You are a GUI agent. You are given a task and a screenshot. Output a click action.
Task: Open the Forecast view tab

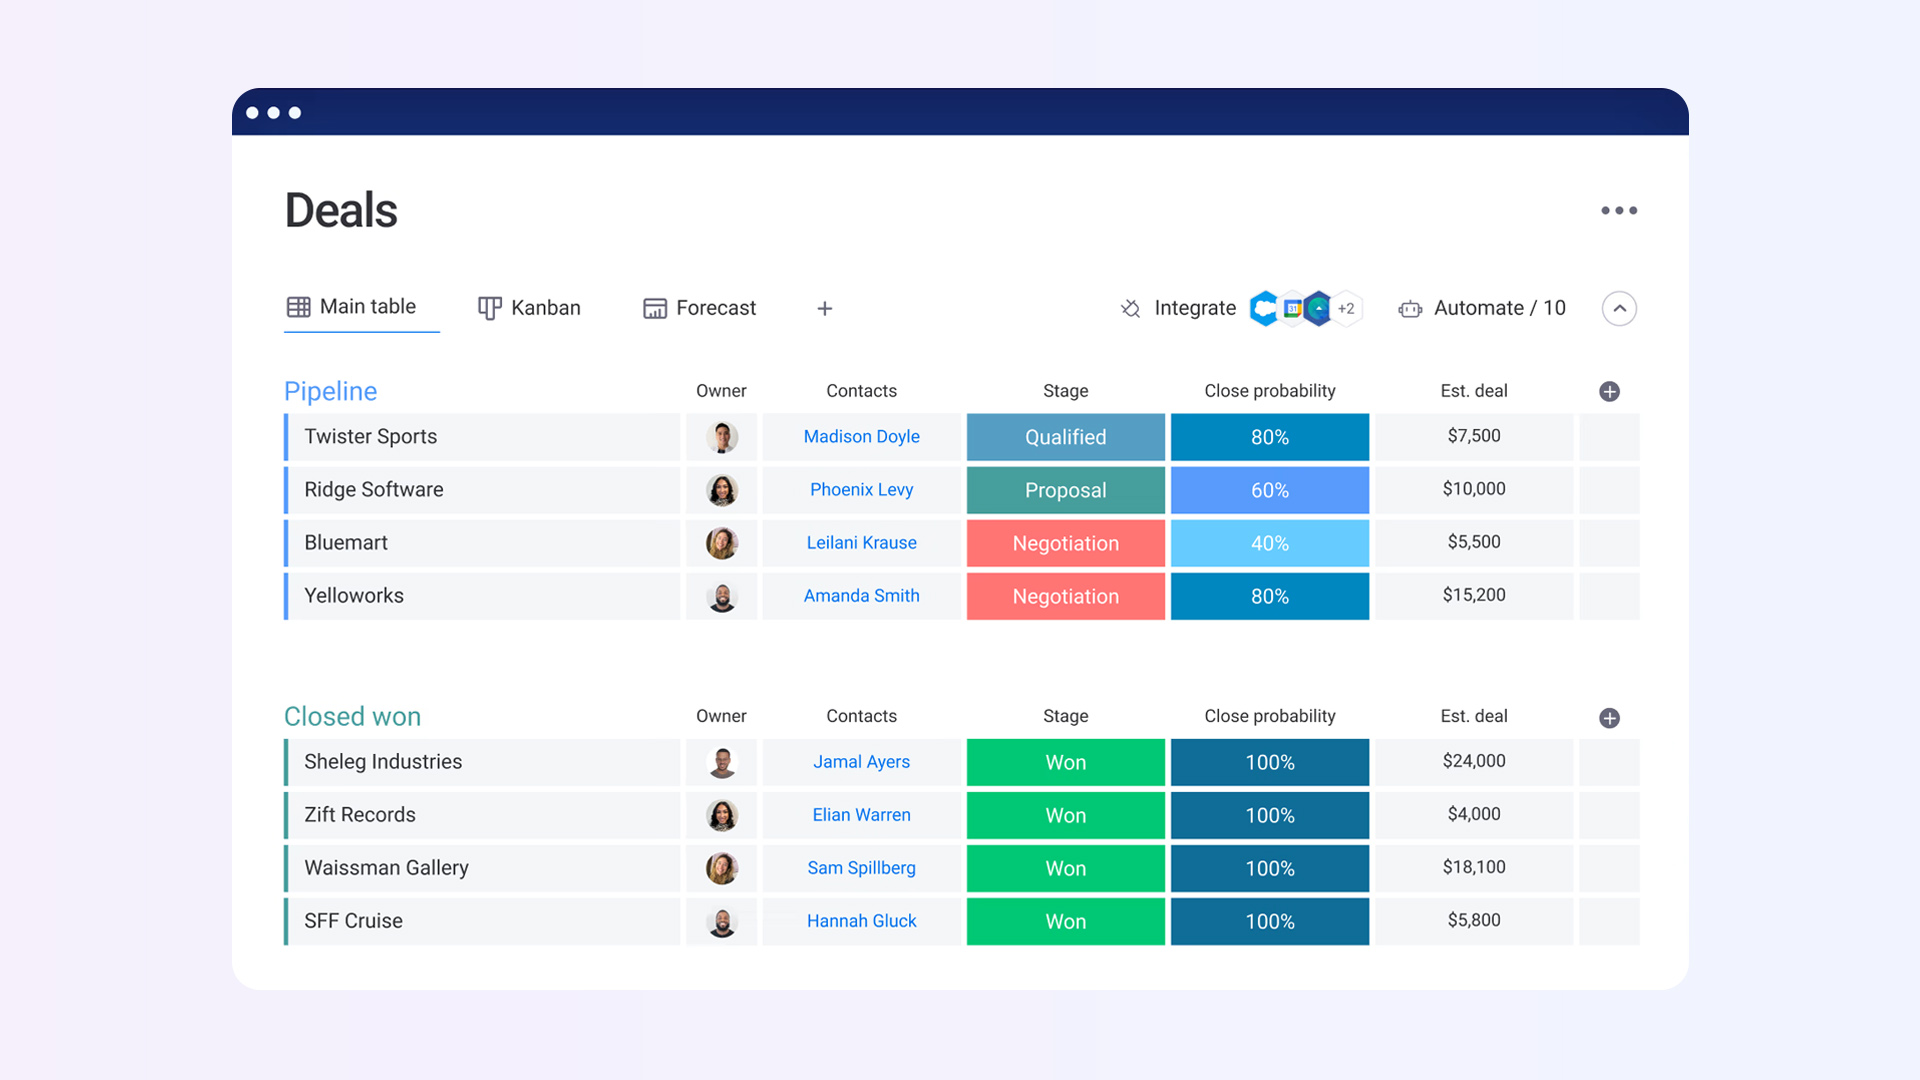point(699,308)
